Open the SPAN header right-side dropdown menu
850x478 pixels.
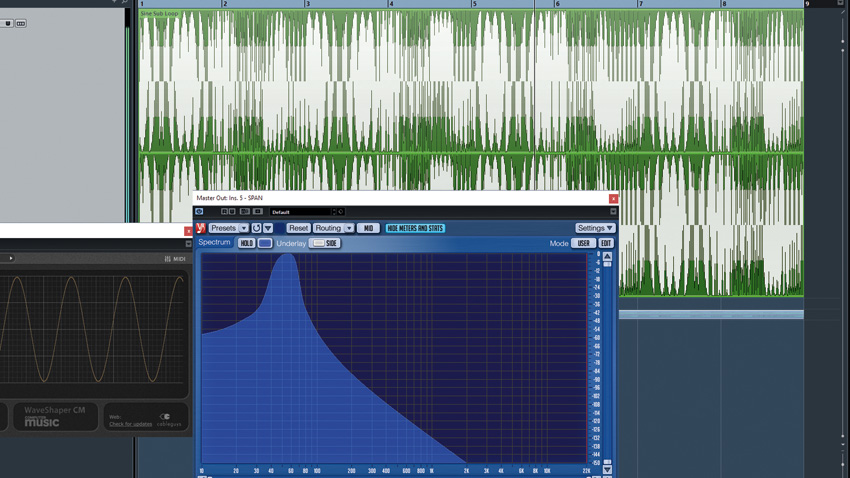coord(613,211)
